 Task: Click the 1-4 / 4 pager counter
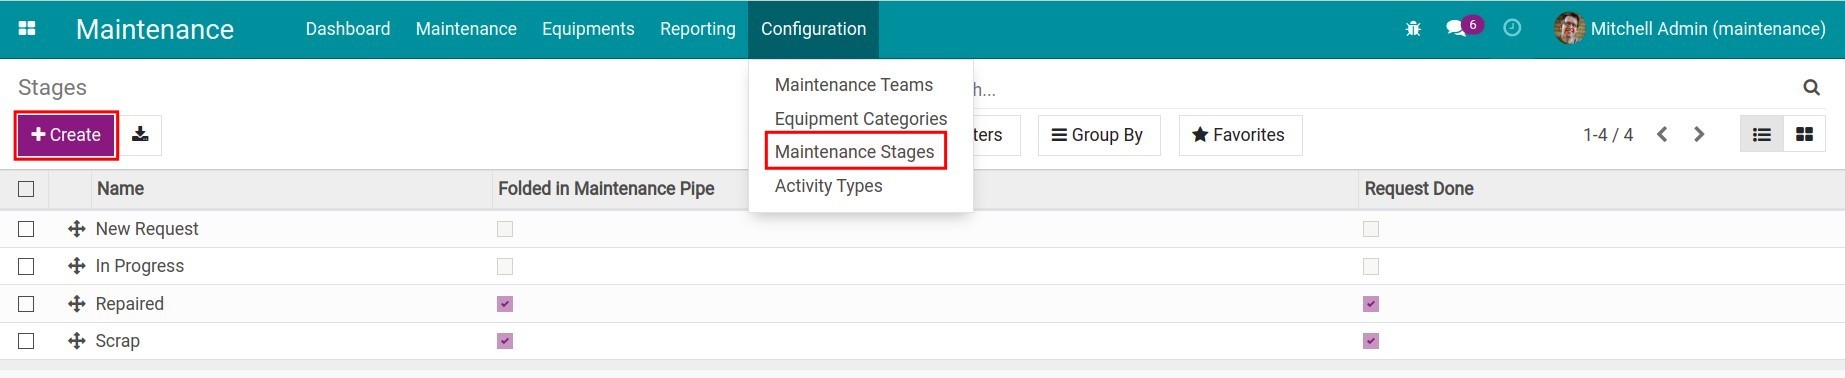[1608, 135]
